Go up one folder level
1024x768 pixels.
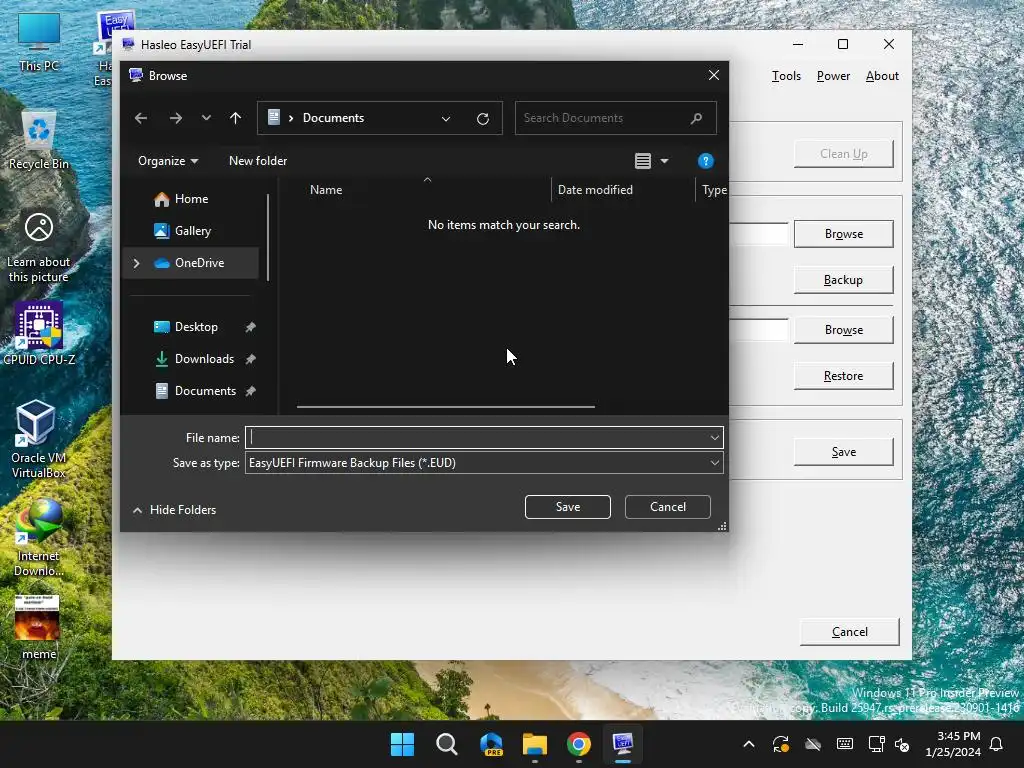[x=235, y=118]
